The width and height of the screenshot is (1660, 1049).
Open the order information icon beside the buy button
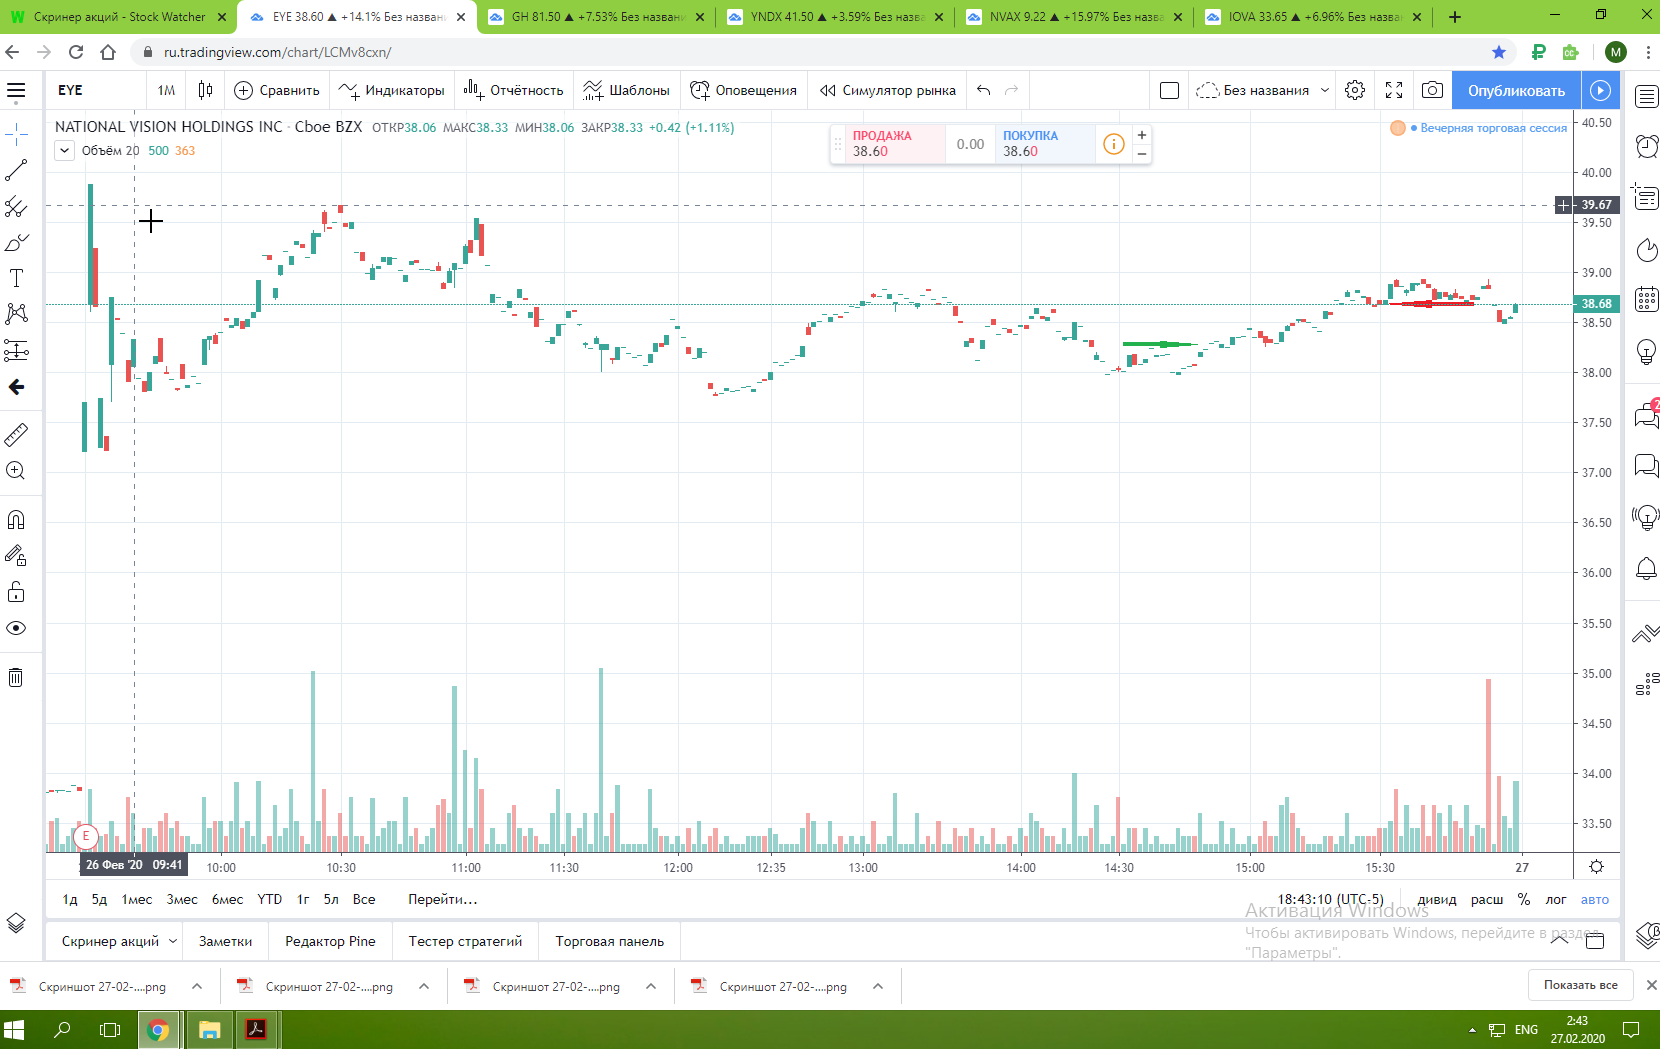[x=1113, y=144]
